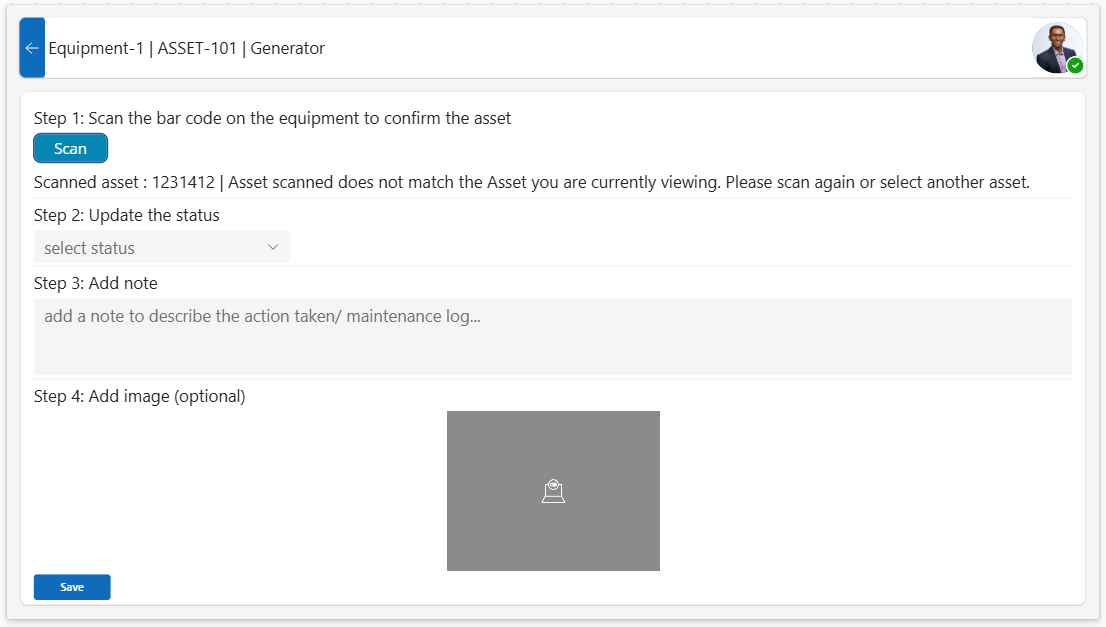Click the profile picture at top right
This screenshot has width=1106, height=627.
[1058, 47]
